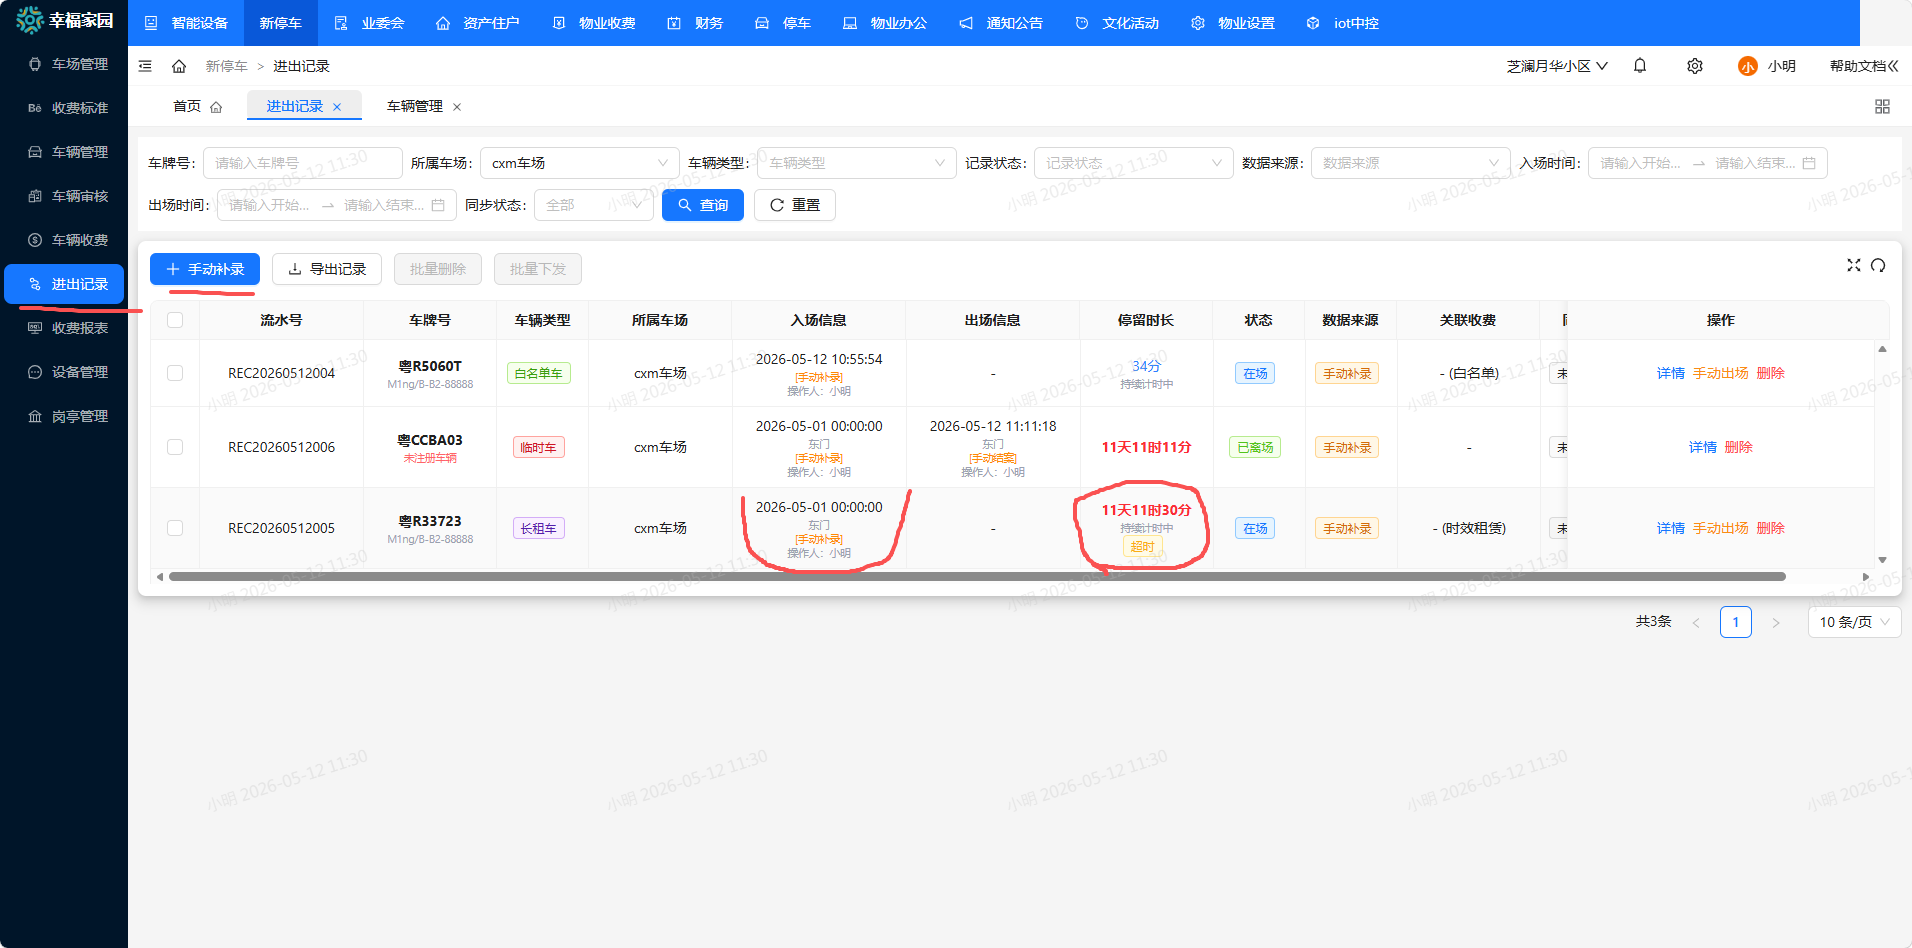Open 车辆管理 in sidebar
This screenshot has width=1912, height=948.
click(x=66, y=152)
